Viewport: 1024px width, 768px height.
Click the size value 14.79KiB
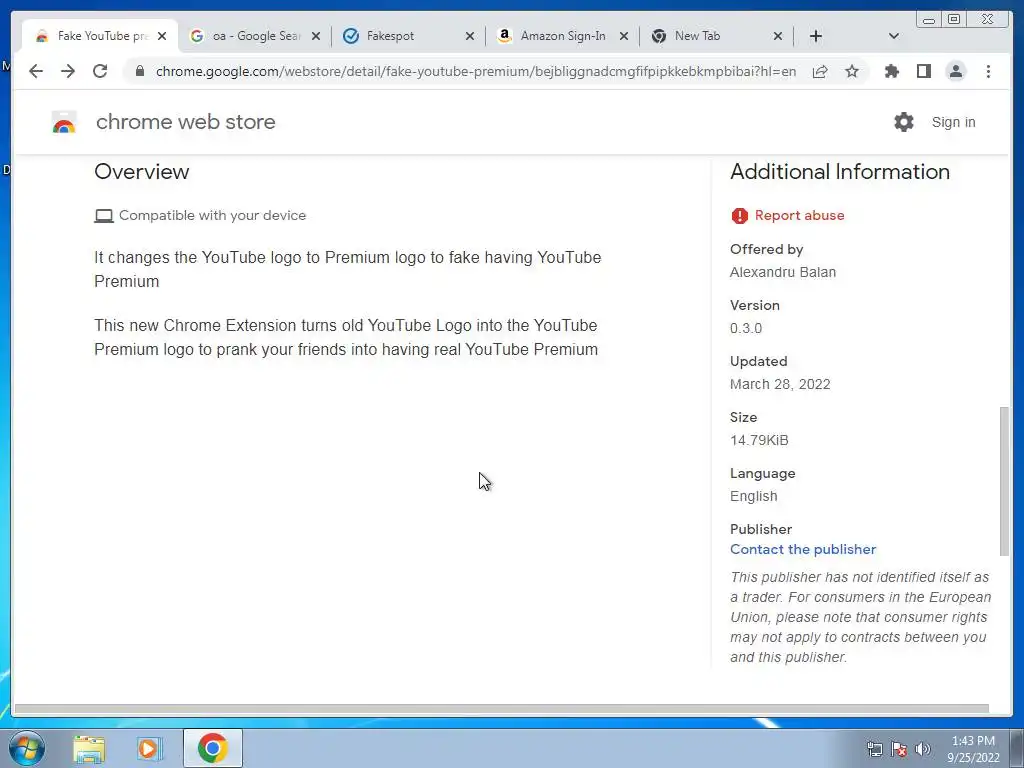pyautogui.click(x=759, y=440)
